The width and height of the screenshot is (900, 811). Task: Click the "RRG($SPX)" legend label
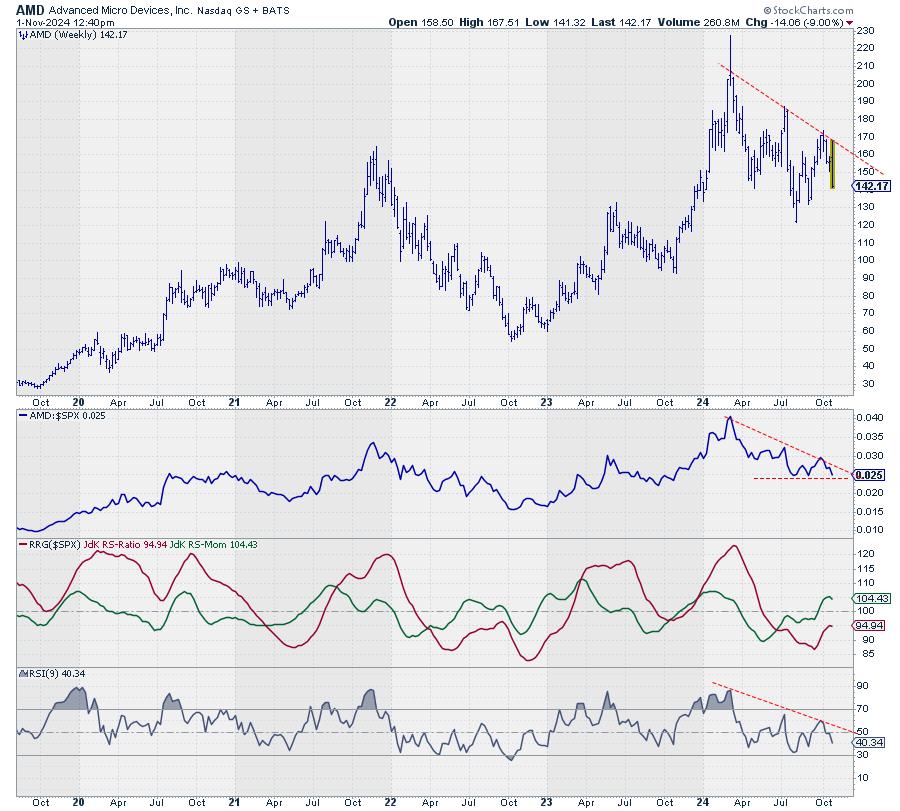coord(55,544)
